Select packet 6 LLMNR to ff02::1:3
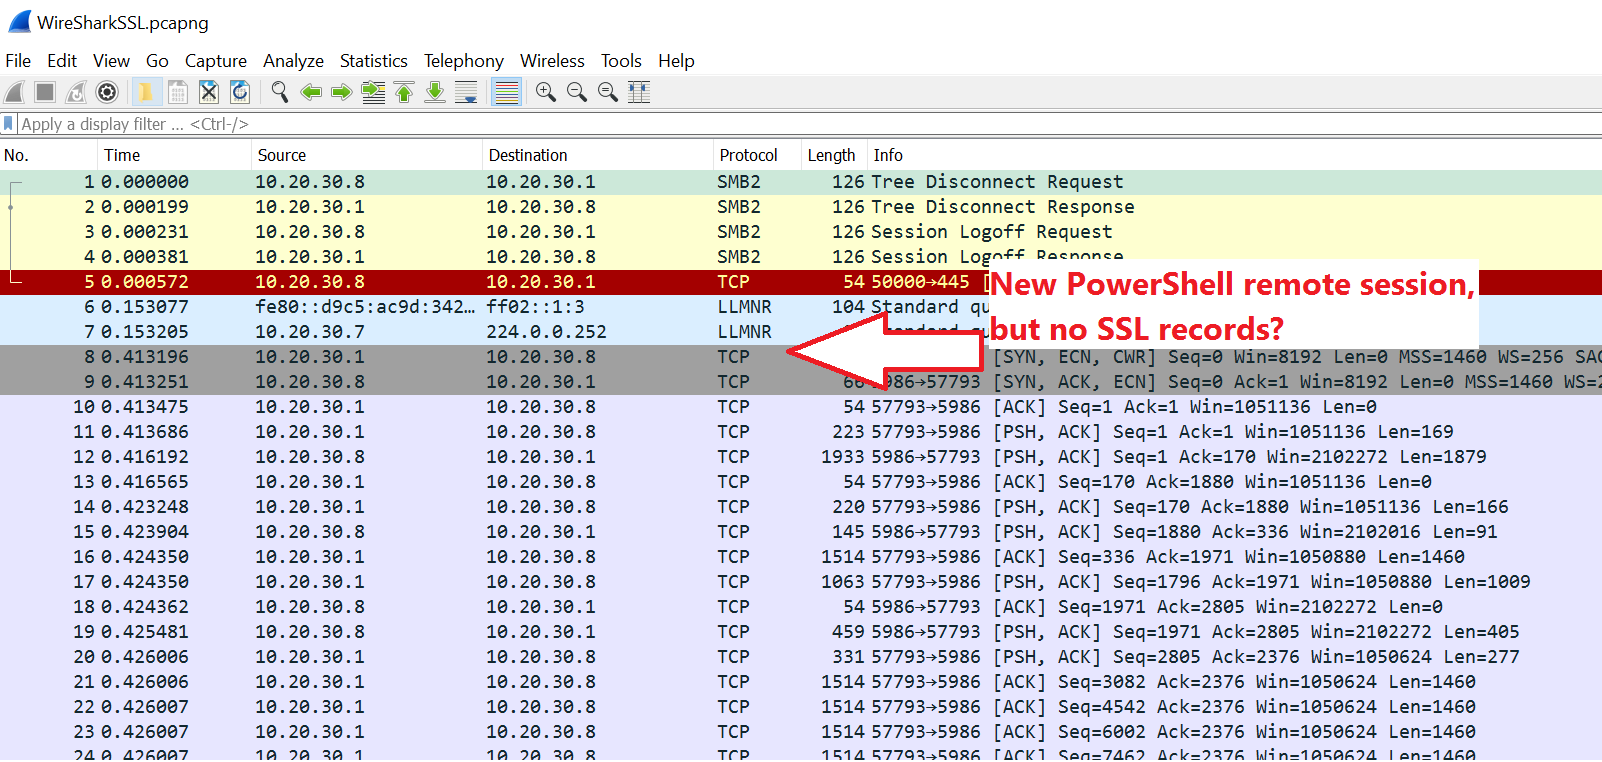 [x=801, y=307]
